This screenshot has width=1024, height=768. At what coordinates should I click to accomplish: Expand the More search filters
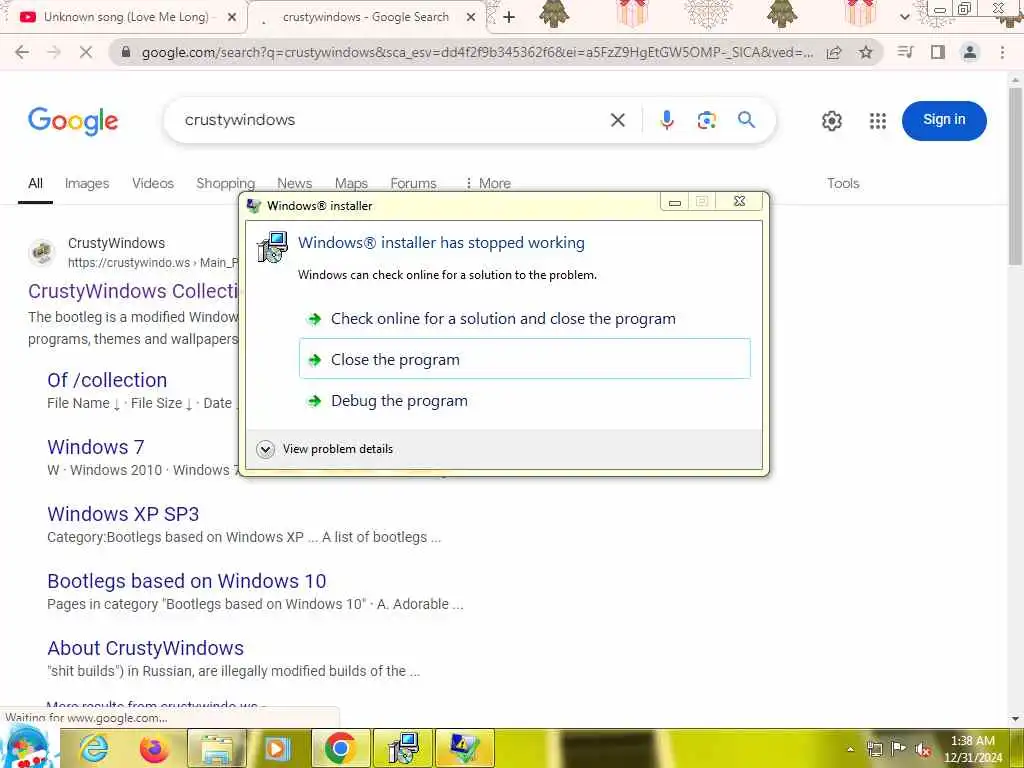(488, 184)
